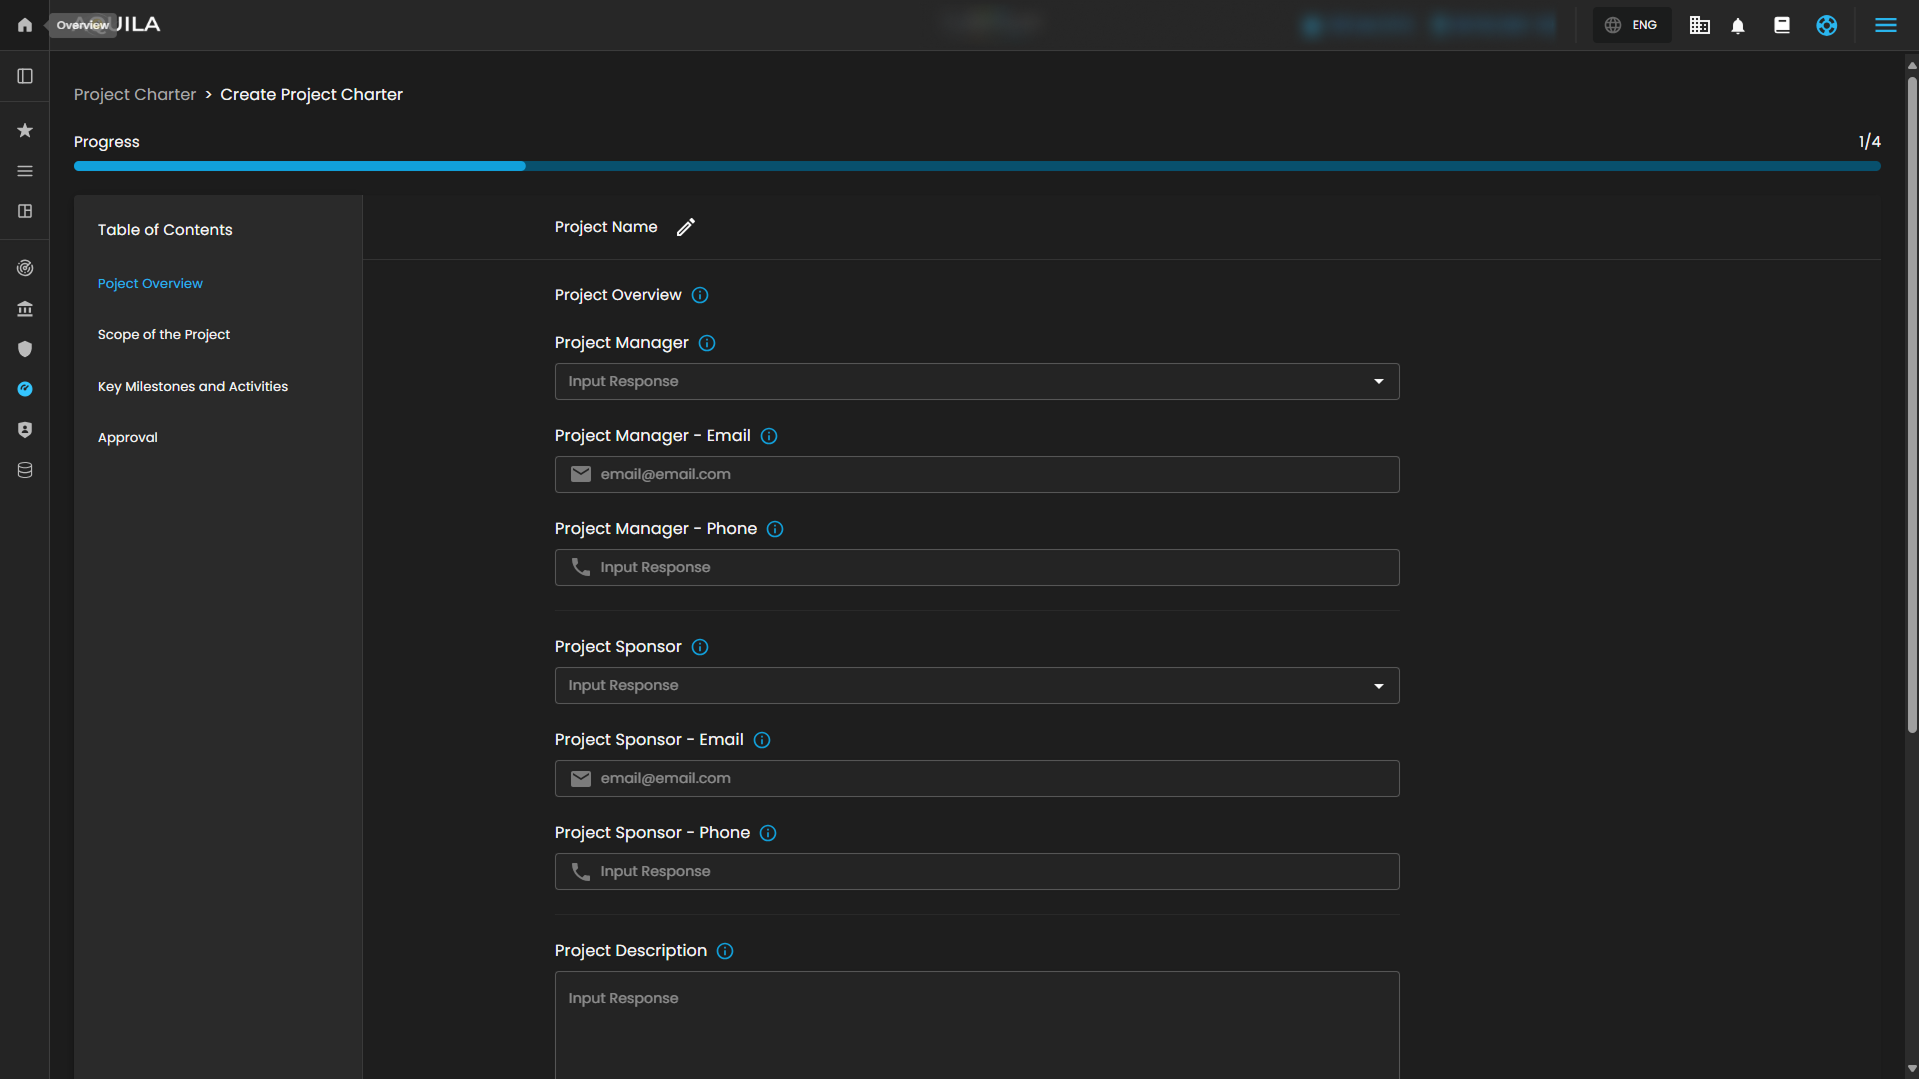Image resolution: width=1919 pixels, height=1079 pixels.
Task: Expand the Project Manager dropdown
Action: coord(976,382)
